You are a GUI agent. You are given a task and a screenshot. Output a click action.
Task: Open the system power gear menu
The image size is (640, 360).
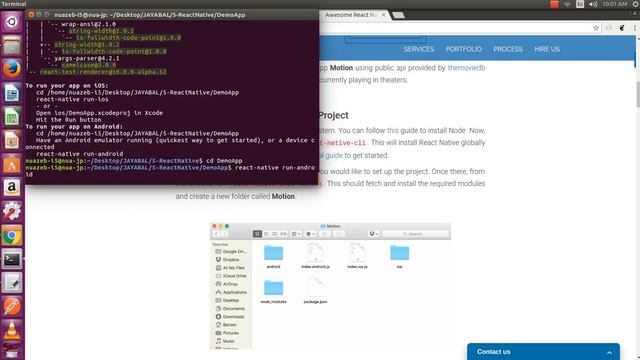tap(636, 4)
